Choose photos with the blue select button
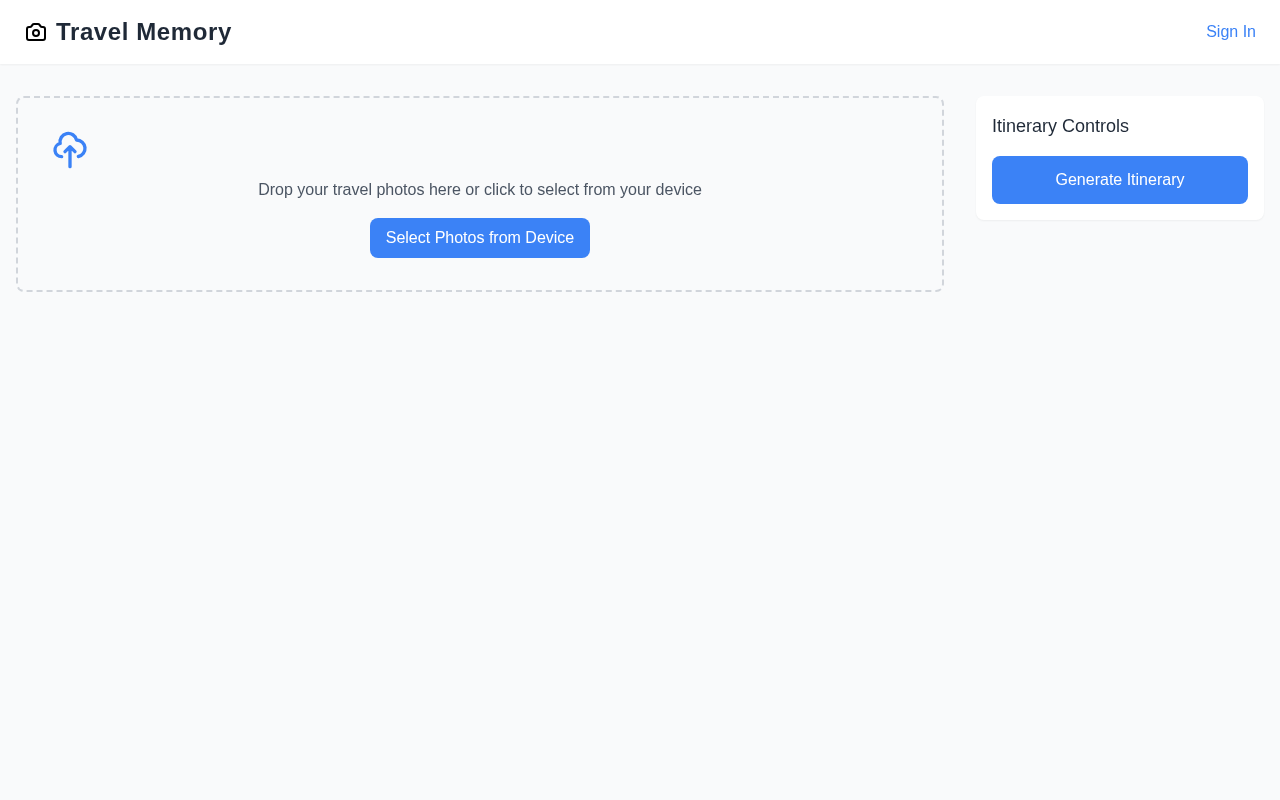The height and width of the screenshot is (800, 1280). (479, 238)
